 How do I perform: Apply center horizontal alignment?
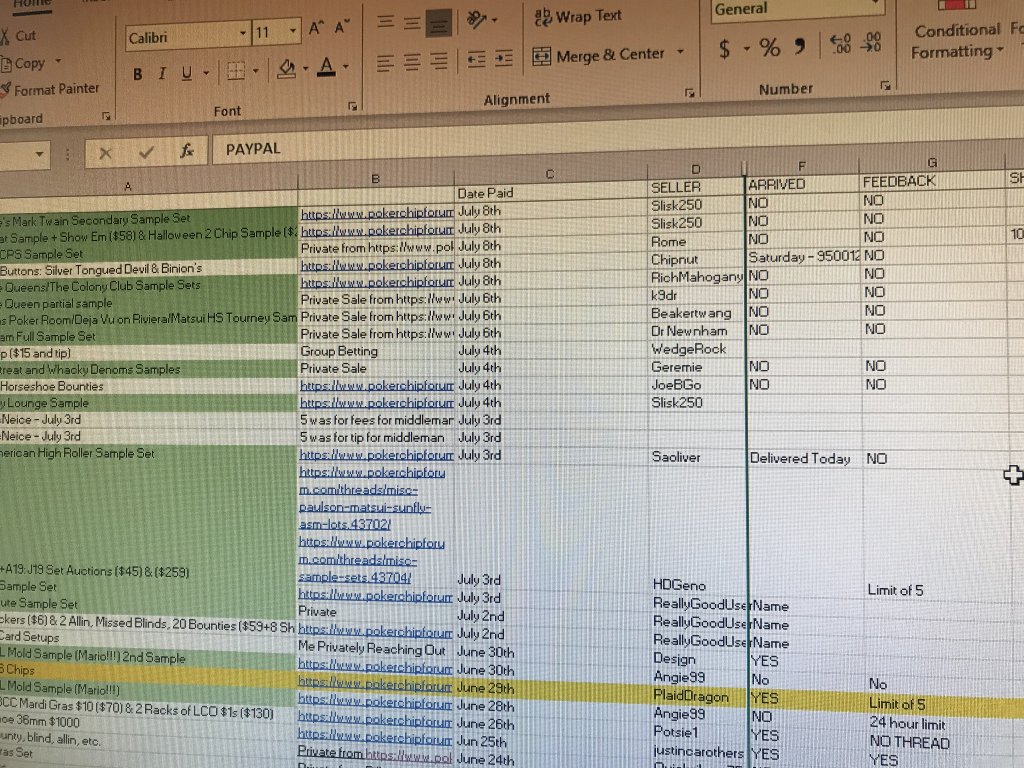tap(412, 62)
